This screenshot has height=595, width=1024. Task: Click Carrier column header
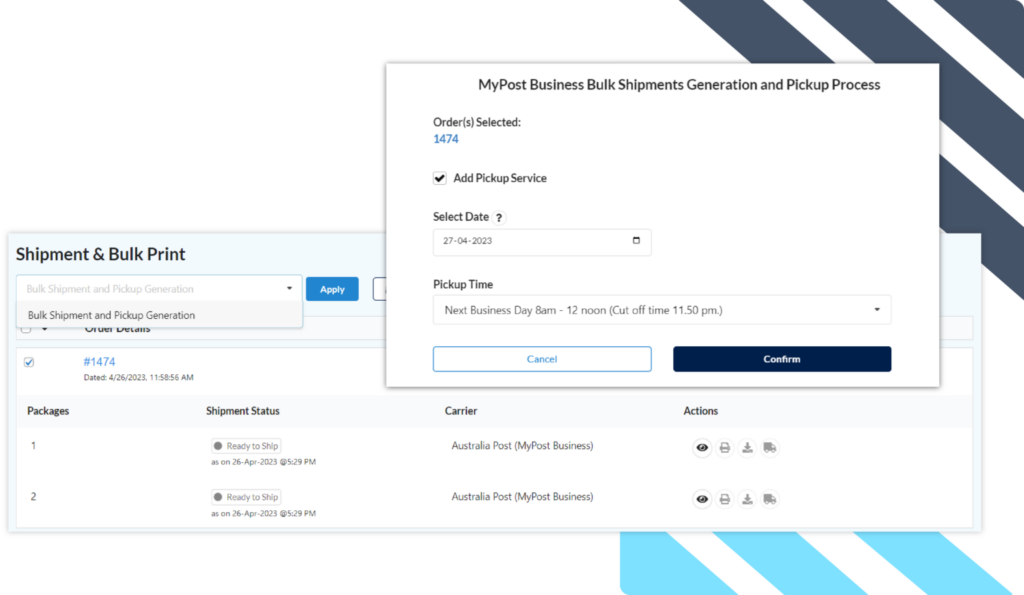click(x=461, y=411)
